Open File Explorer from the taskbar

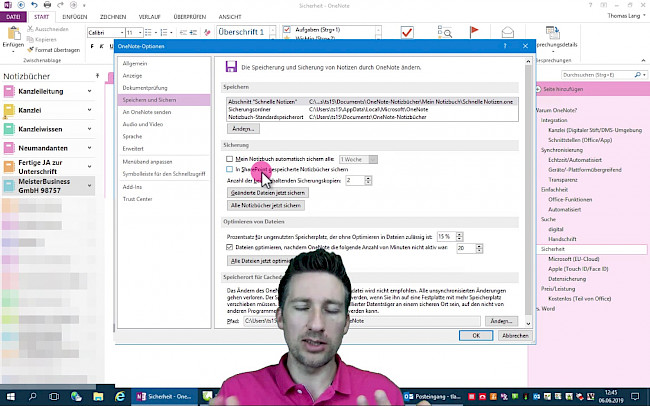coord(98,396)
